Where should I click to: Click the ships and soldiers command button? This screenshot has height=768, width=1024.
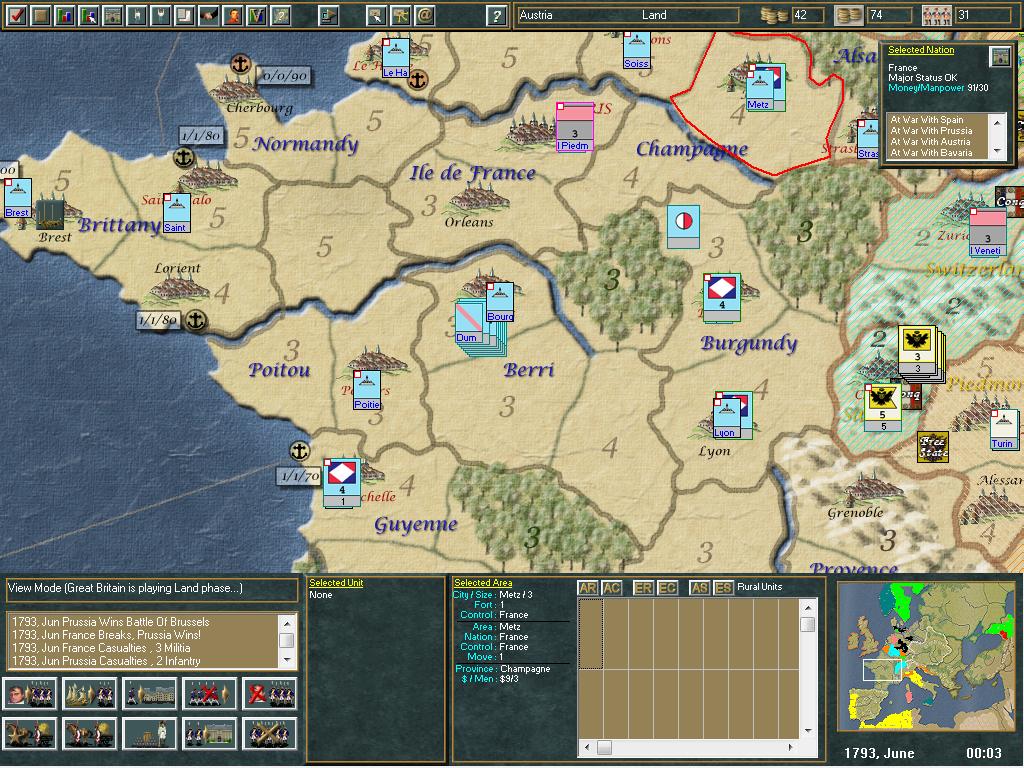click(x=89, y=694)
